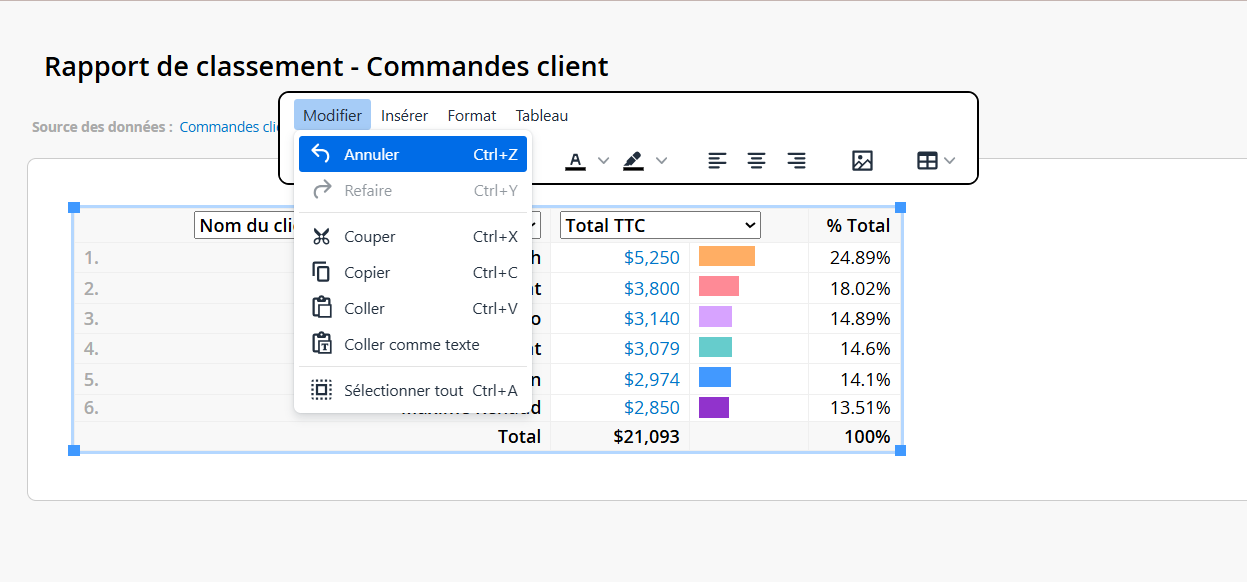Viewport: 1247px width, 582px height.
Task: Click rank number 4. in table
Action: tap(91, 348)
